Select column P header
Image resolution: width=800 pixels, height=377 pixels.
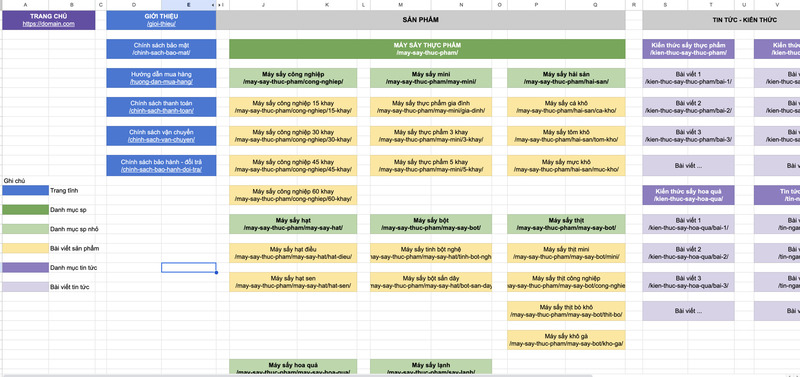pyautogui.click(x=536, y=5)
